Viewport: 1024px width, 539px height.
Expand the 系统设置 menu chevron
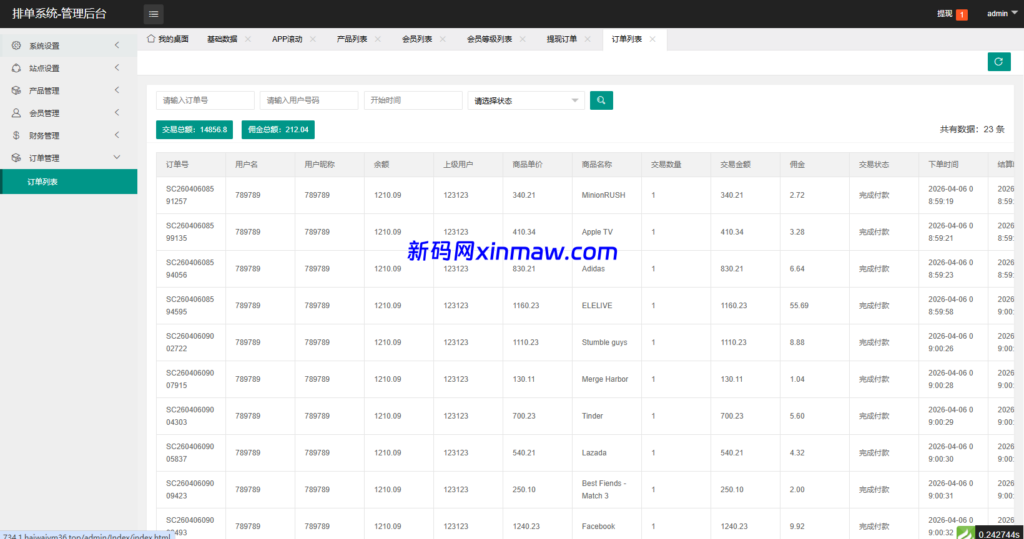(117, 45)
